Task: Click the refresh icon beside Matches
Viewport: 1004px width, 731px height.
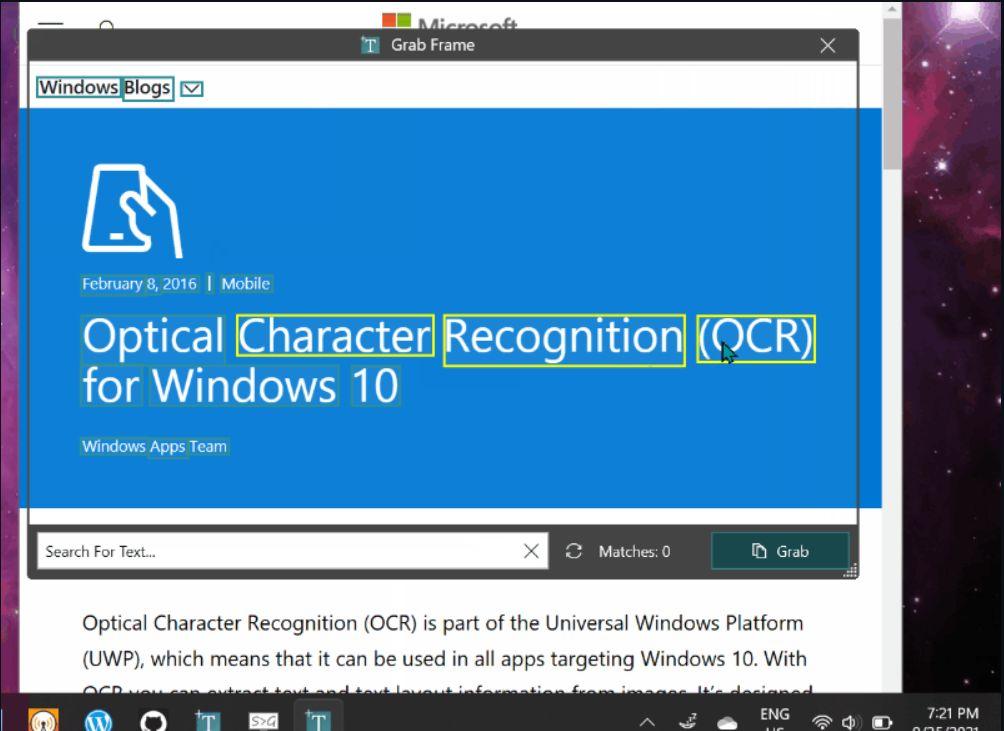Action: coord(574,551)
